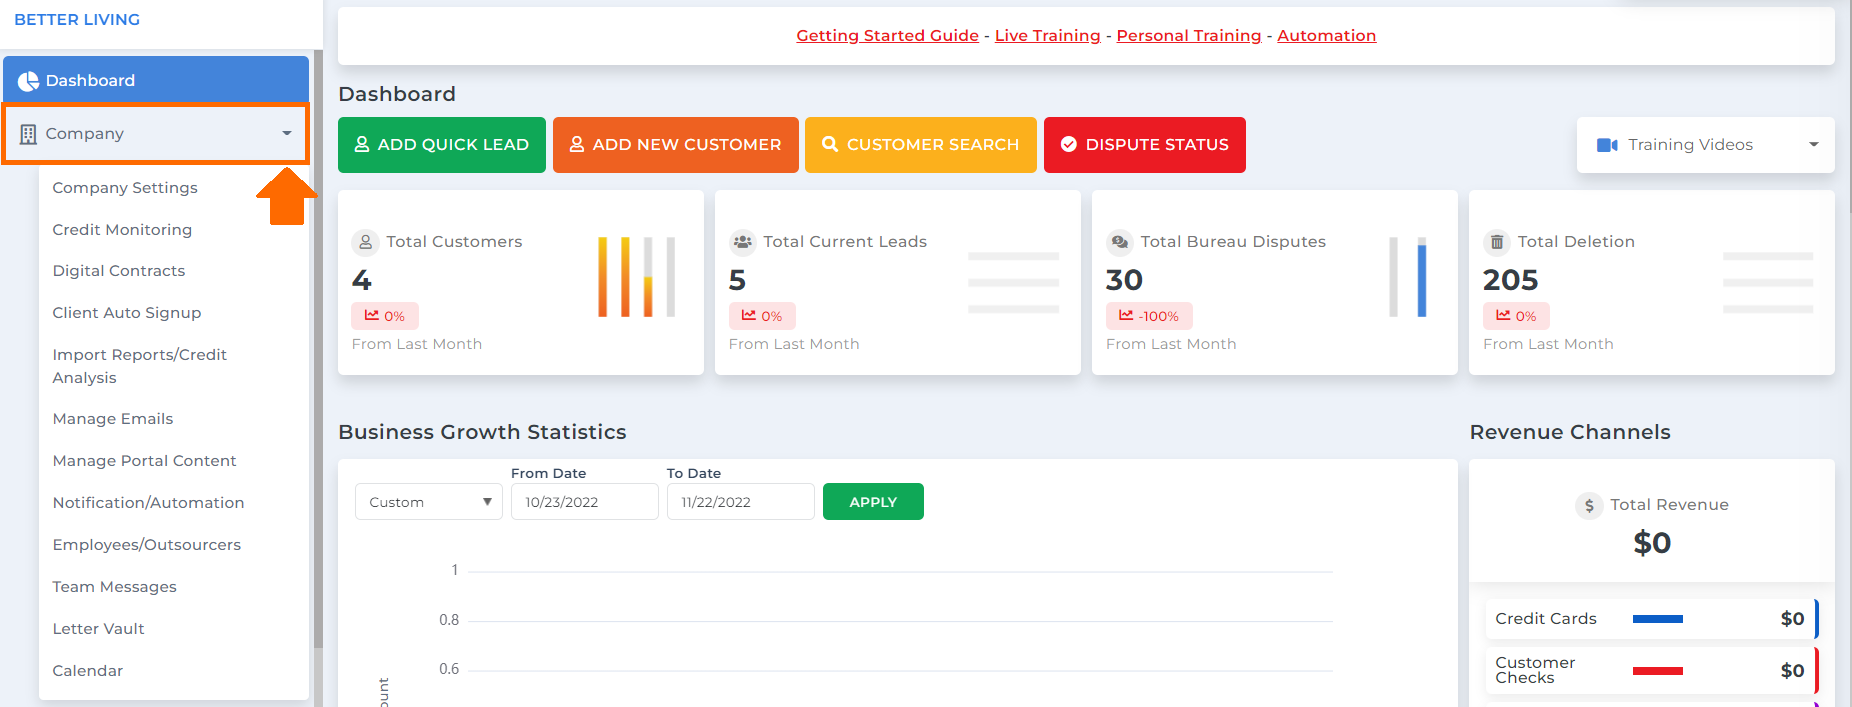Viewport: 1852px width, 707px height.
Task: Click the CUSTOMER SEARCH button
Action: (921, 145)
